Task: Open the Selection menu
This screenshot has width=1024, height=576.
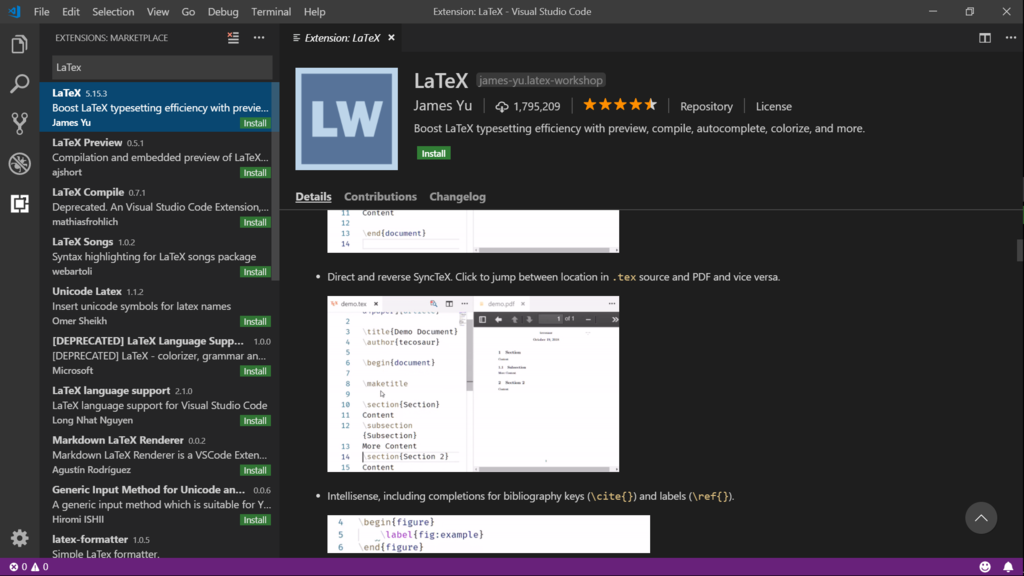Action: pyautogui.click(x=113, y=12)
